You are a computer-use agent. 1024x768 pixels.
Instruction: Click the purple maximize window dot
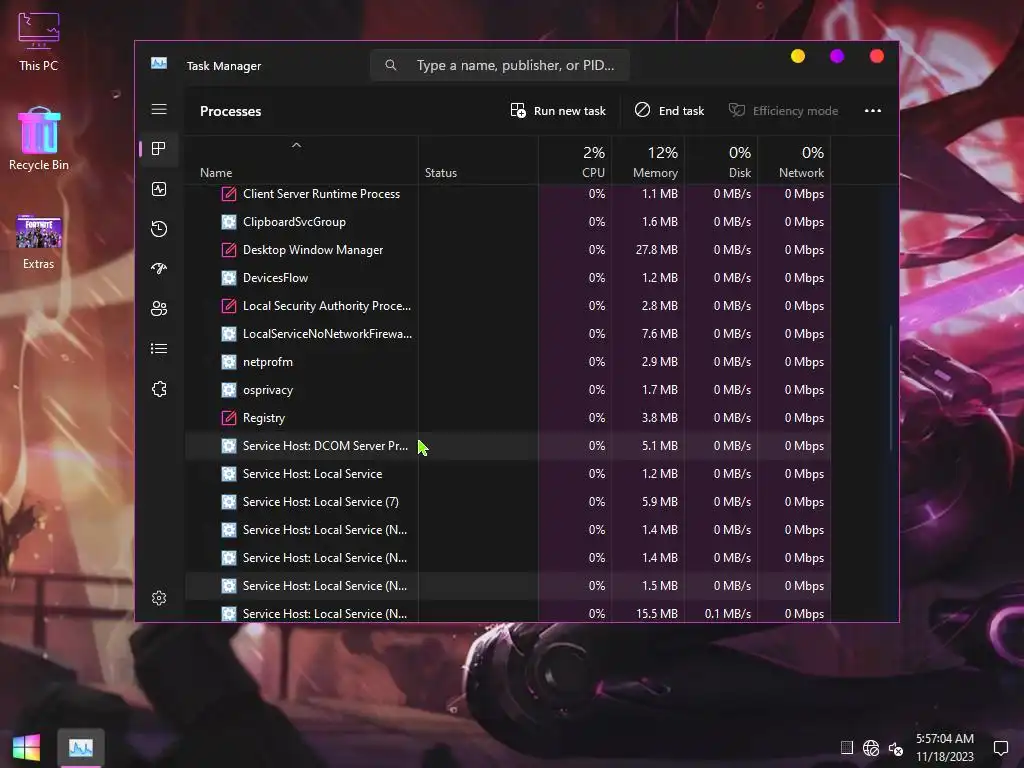tap(837, 56)
